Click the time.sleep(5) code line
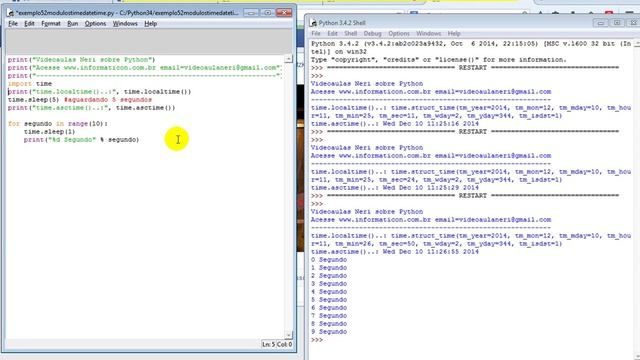This screenshot has width=640, height=360. 80,100
